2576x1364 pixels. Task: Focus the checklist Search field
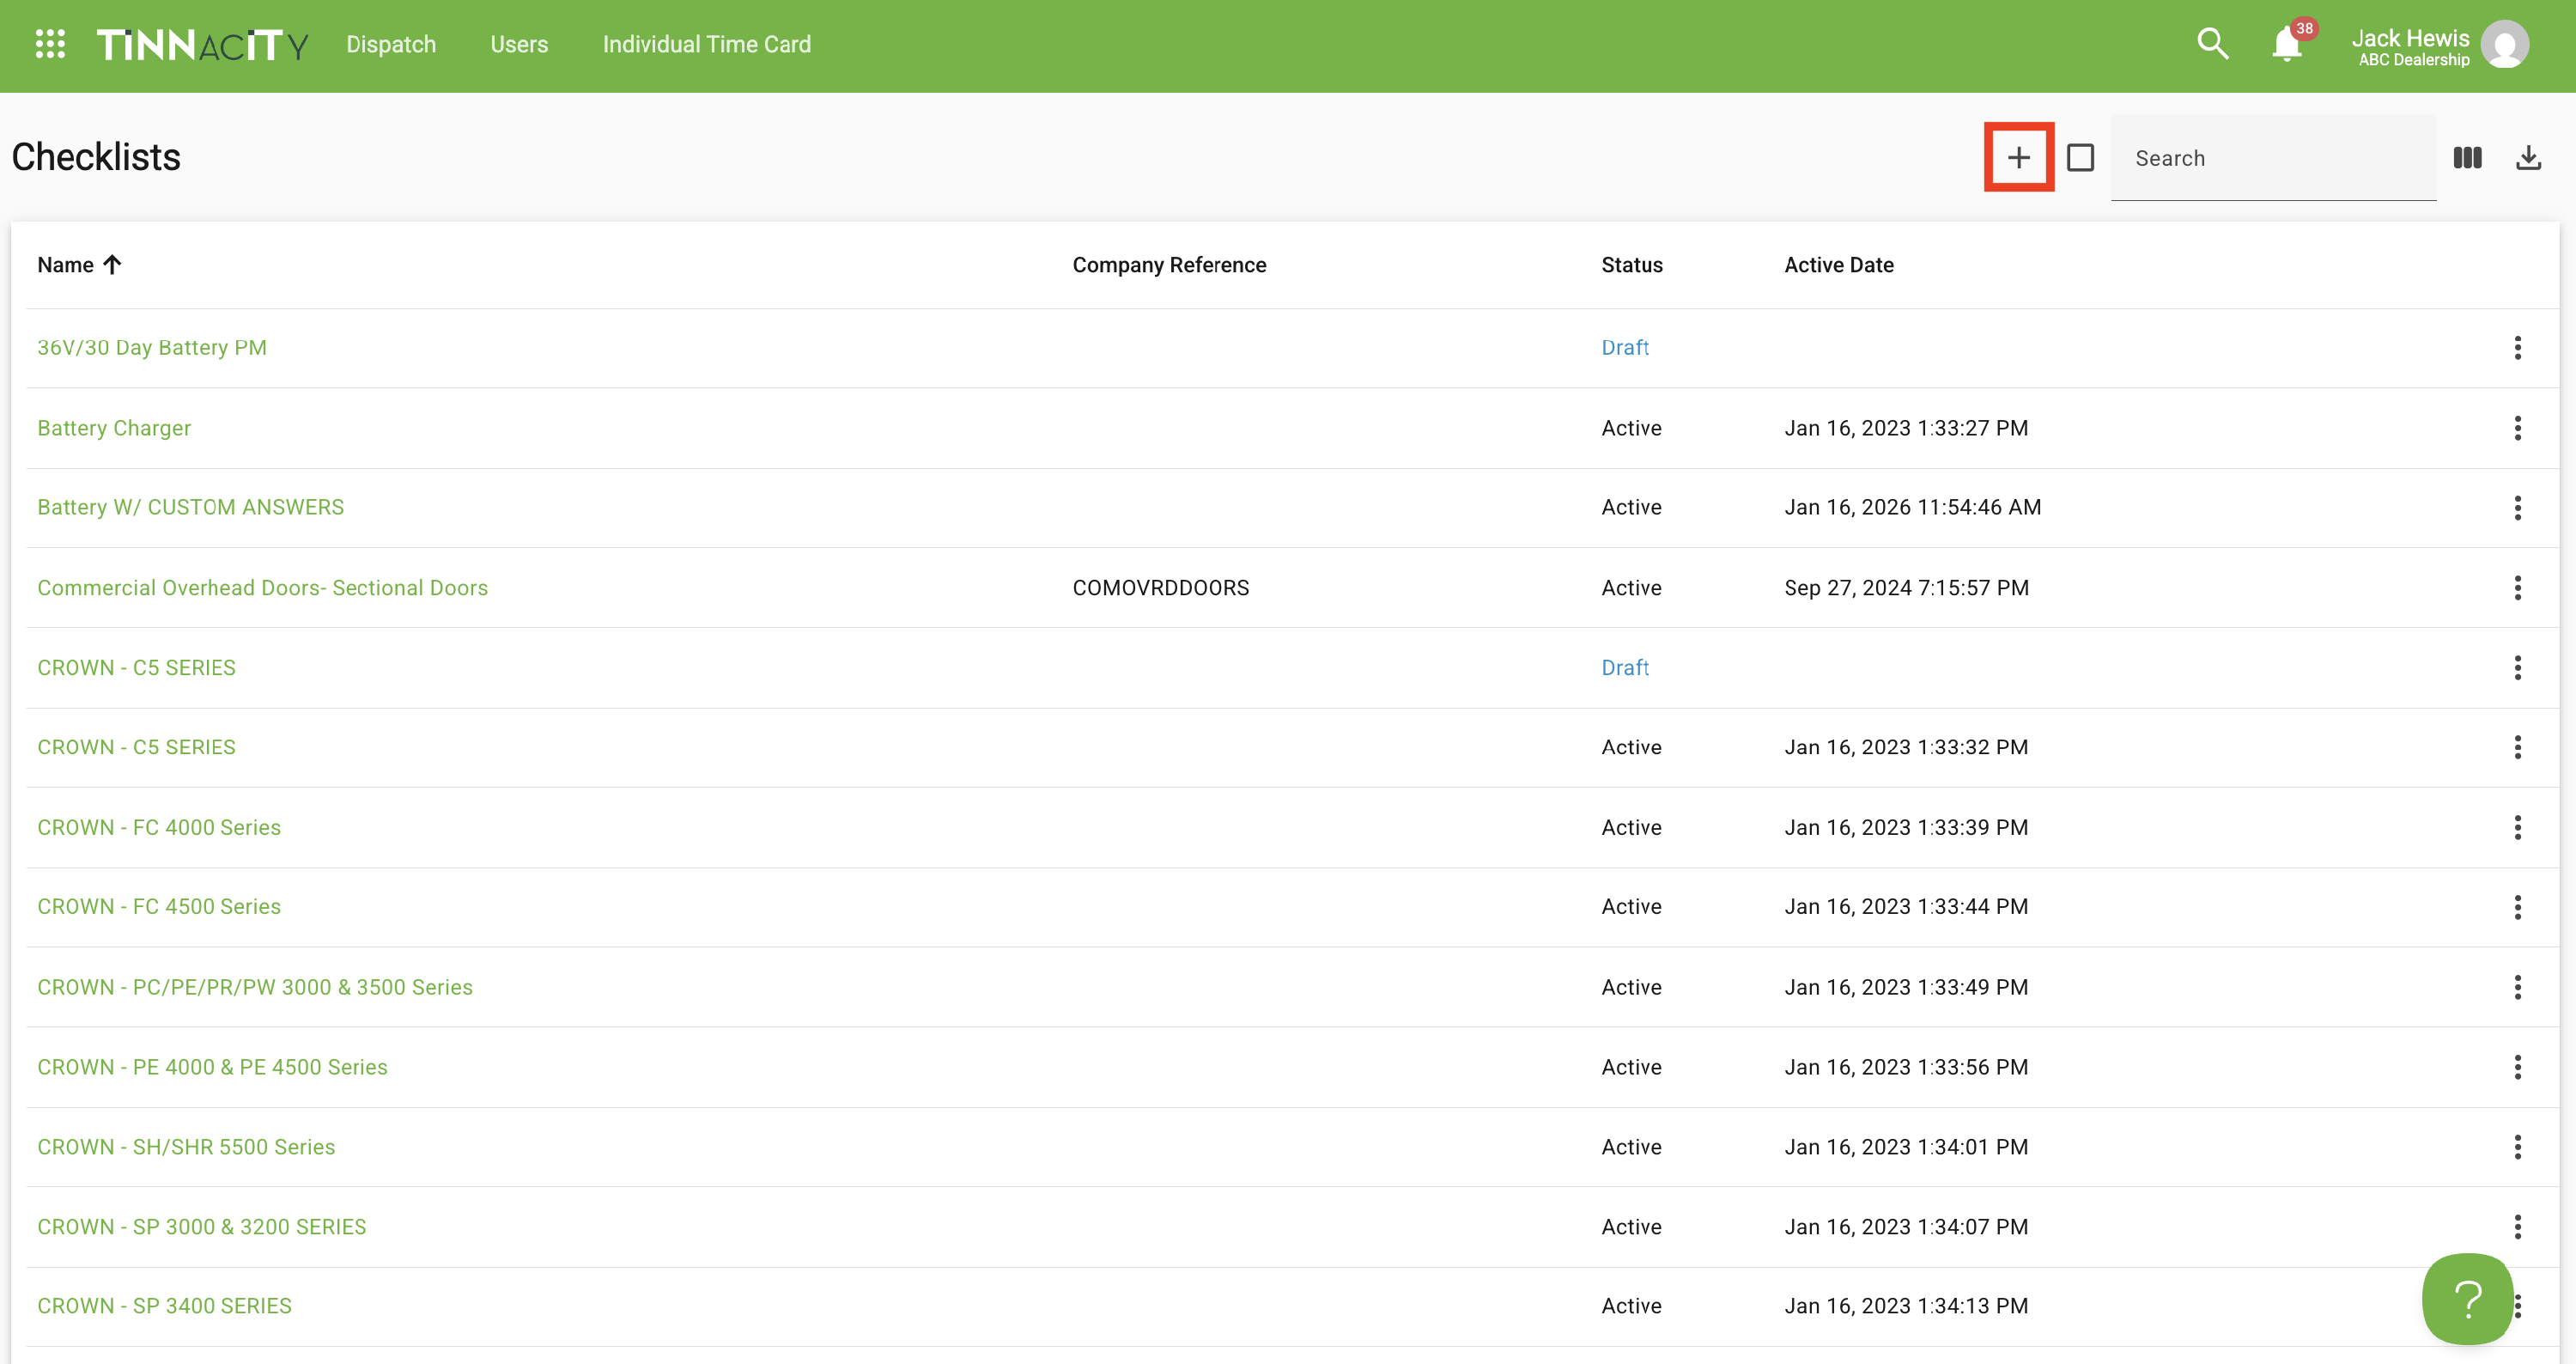click(2273, 158)
